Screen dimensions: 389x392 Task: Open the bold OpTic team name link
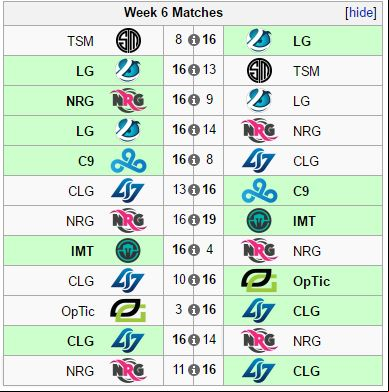point(311,281)
